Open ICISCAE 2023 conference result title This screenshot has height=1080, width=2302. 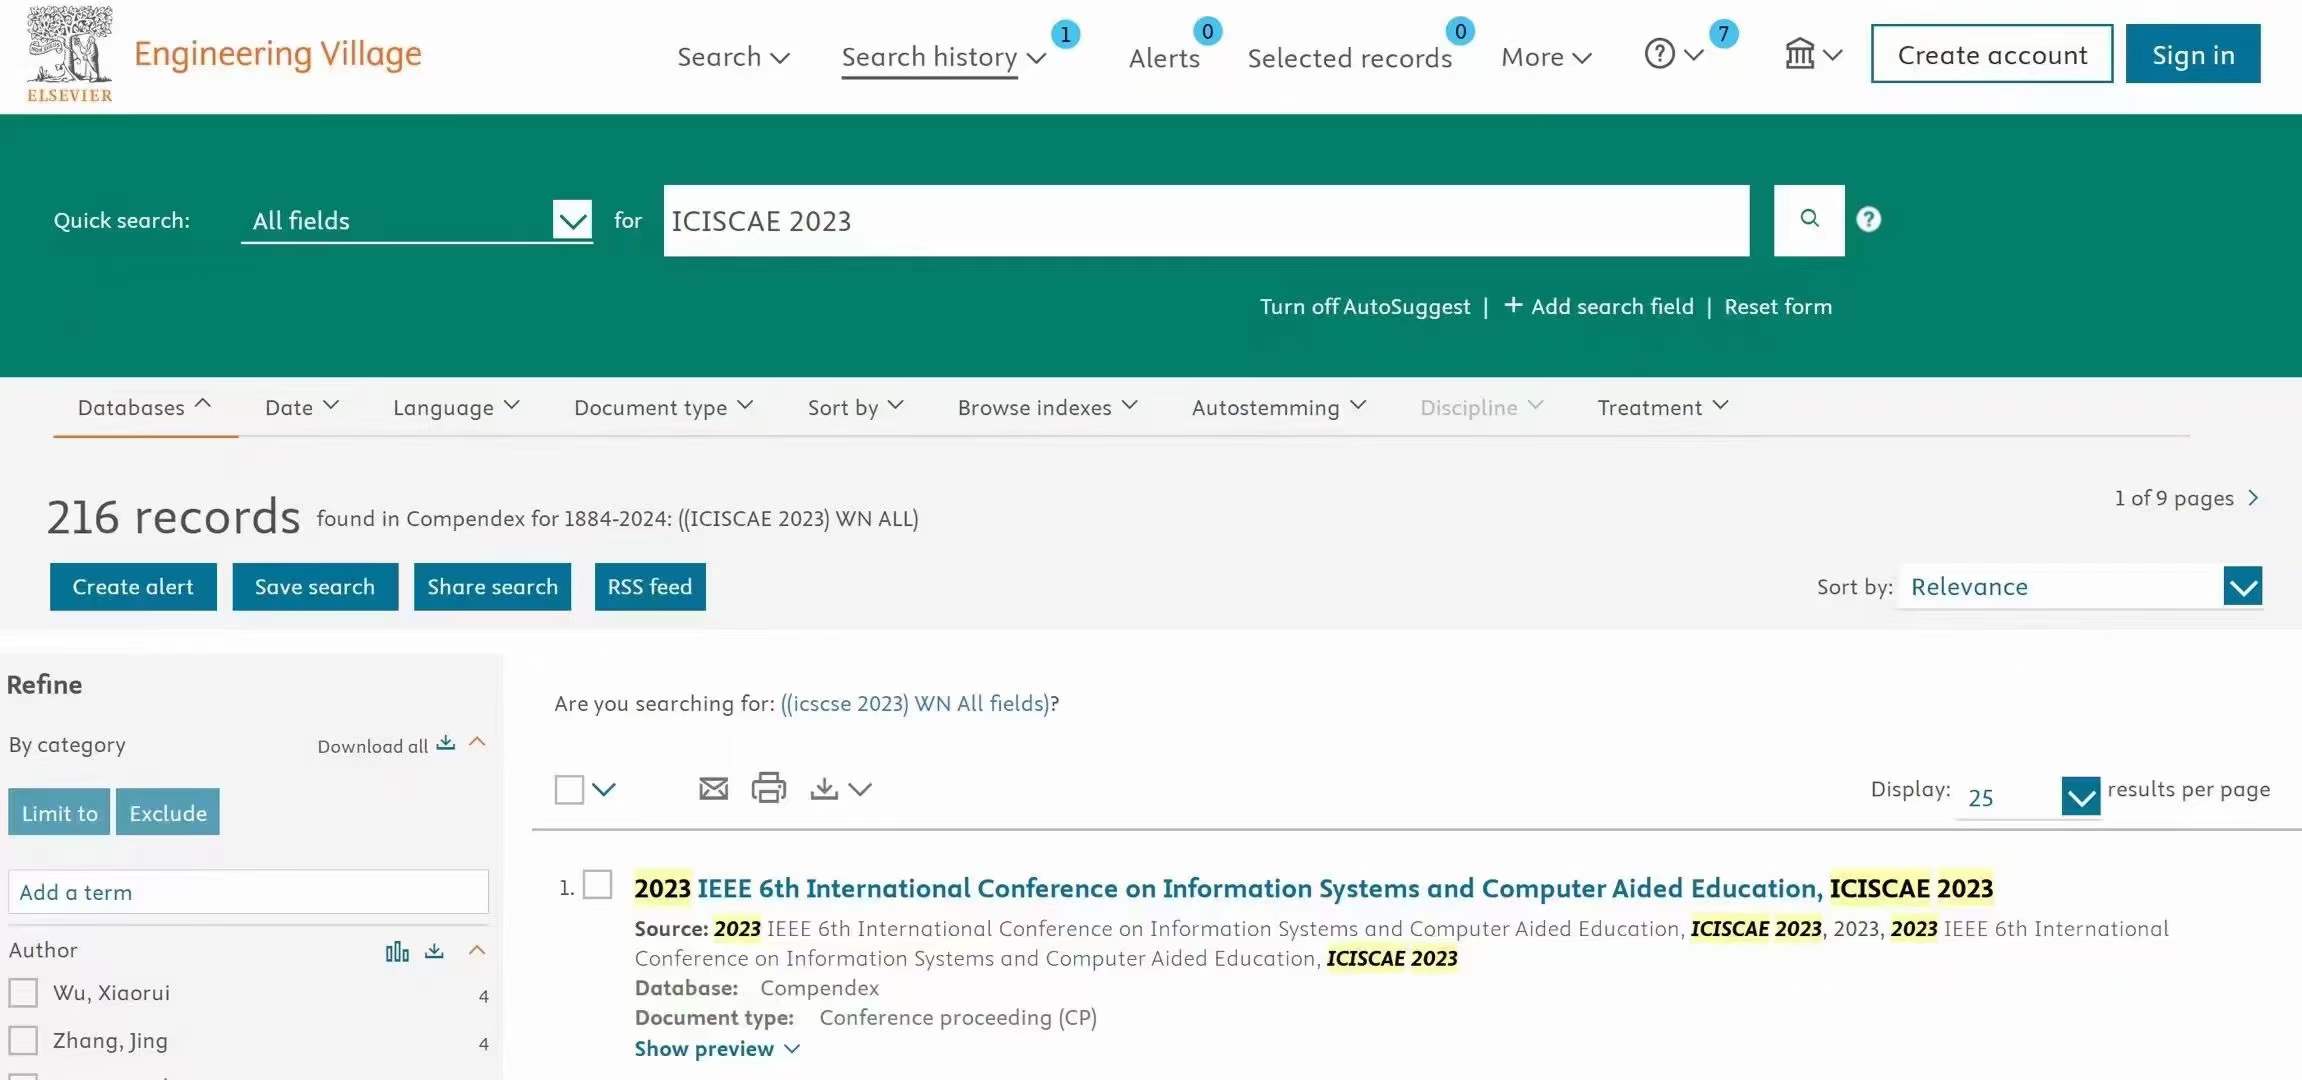coord(1313,888)
